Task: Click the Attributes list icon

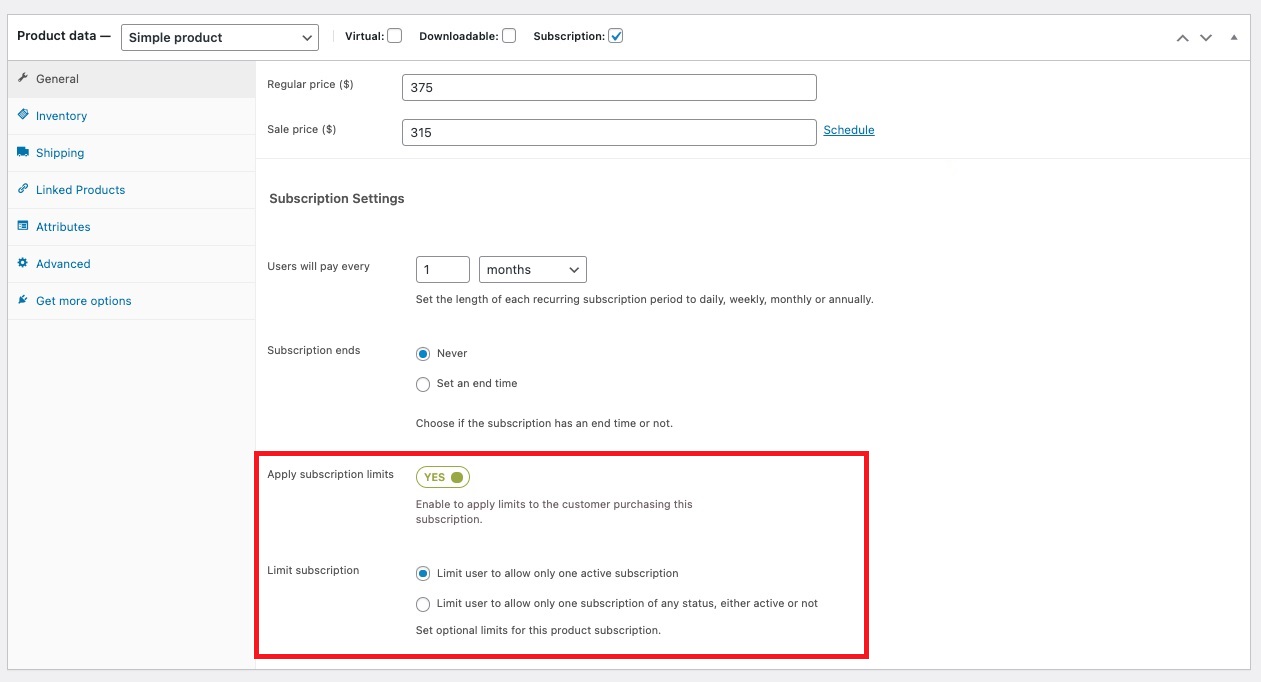Action: click(x=23, y=226)
